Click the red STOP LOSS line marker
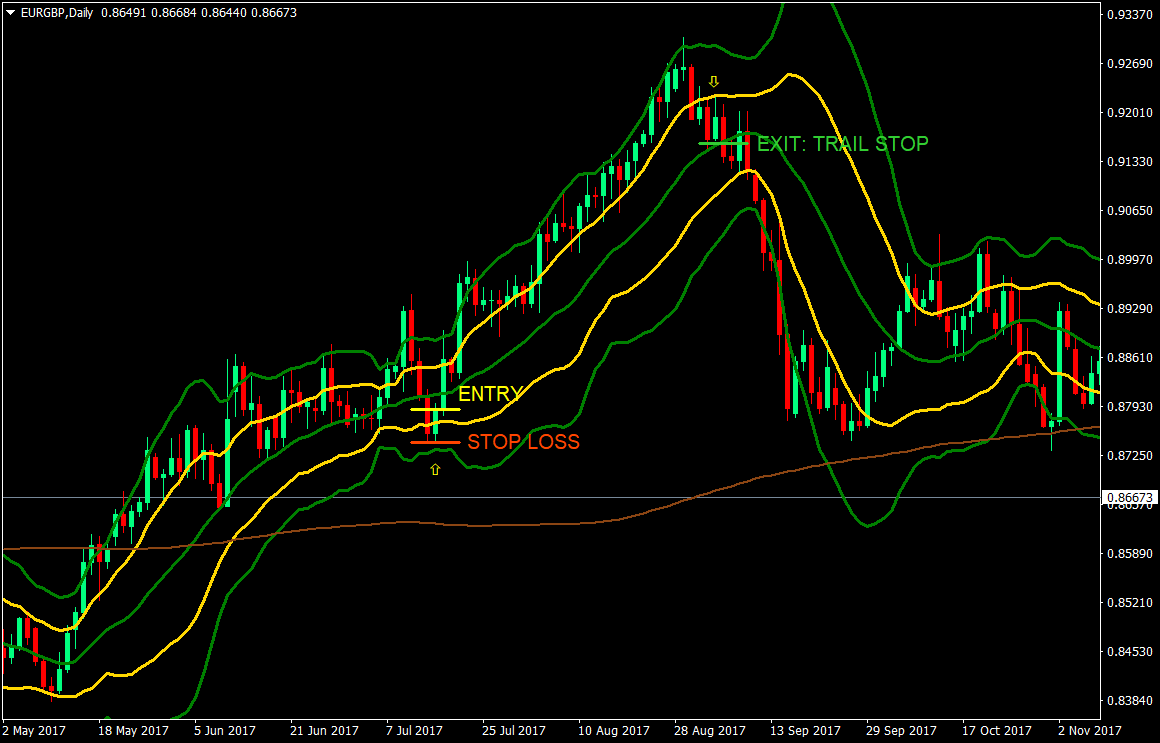 pyautogui.click(x=435, y=441)
